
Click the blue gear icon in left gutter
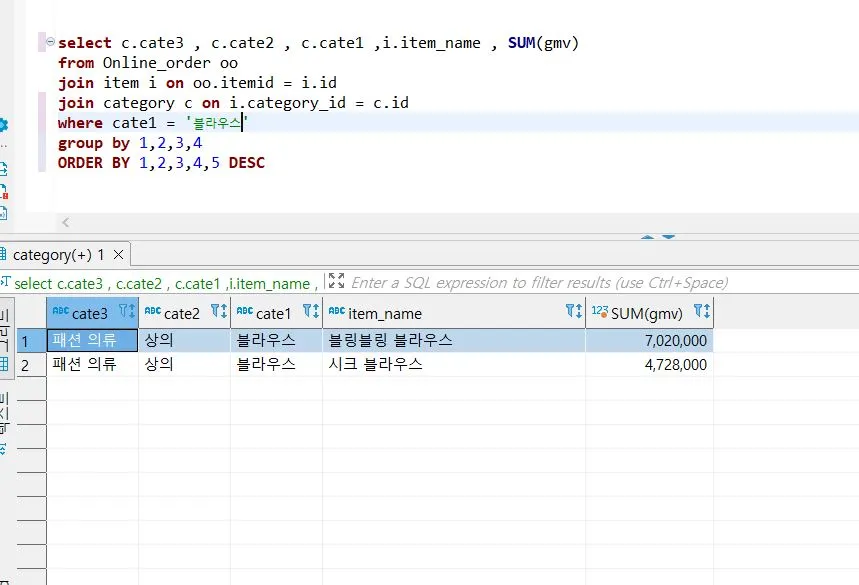(x=3, y=125)
